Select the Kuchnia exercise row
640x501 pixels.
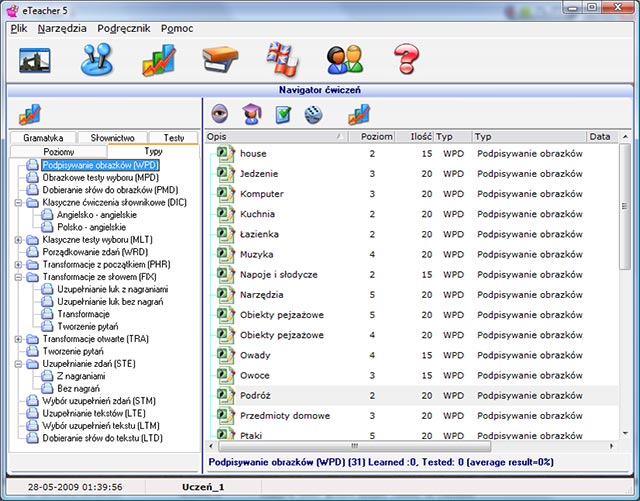pos(258,214)
